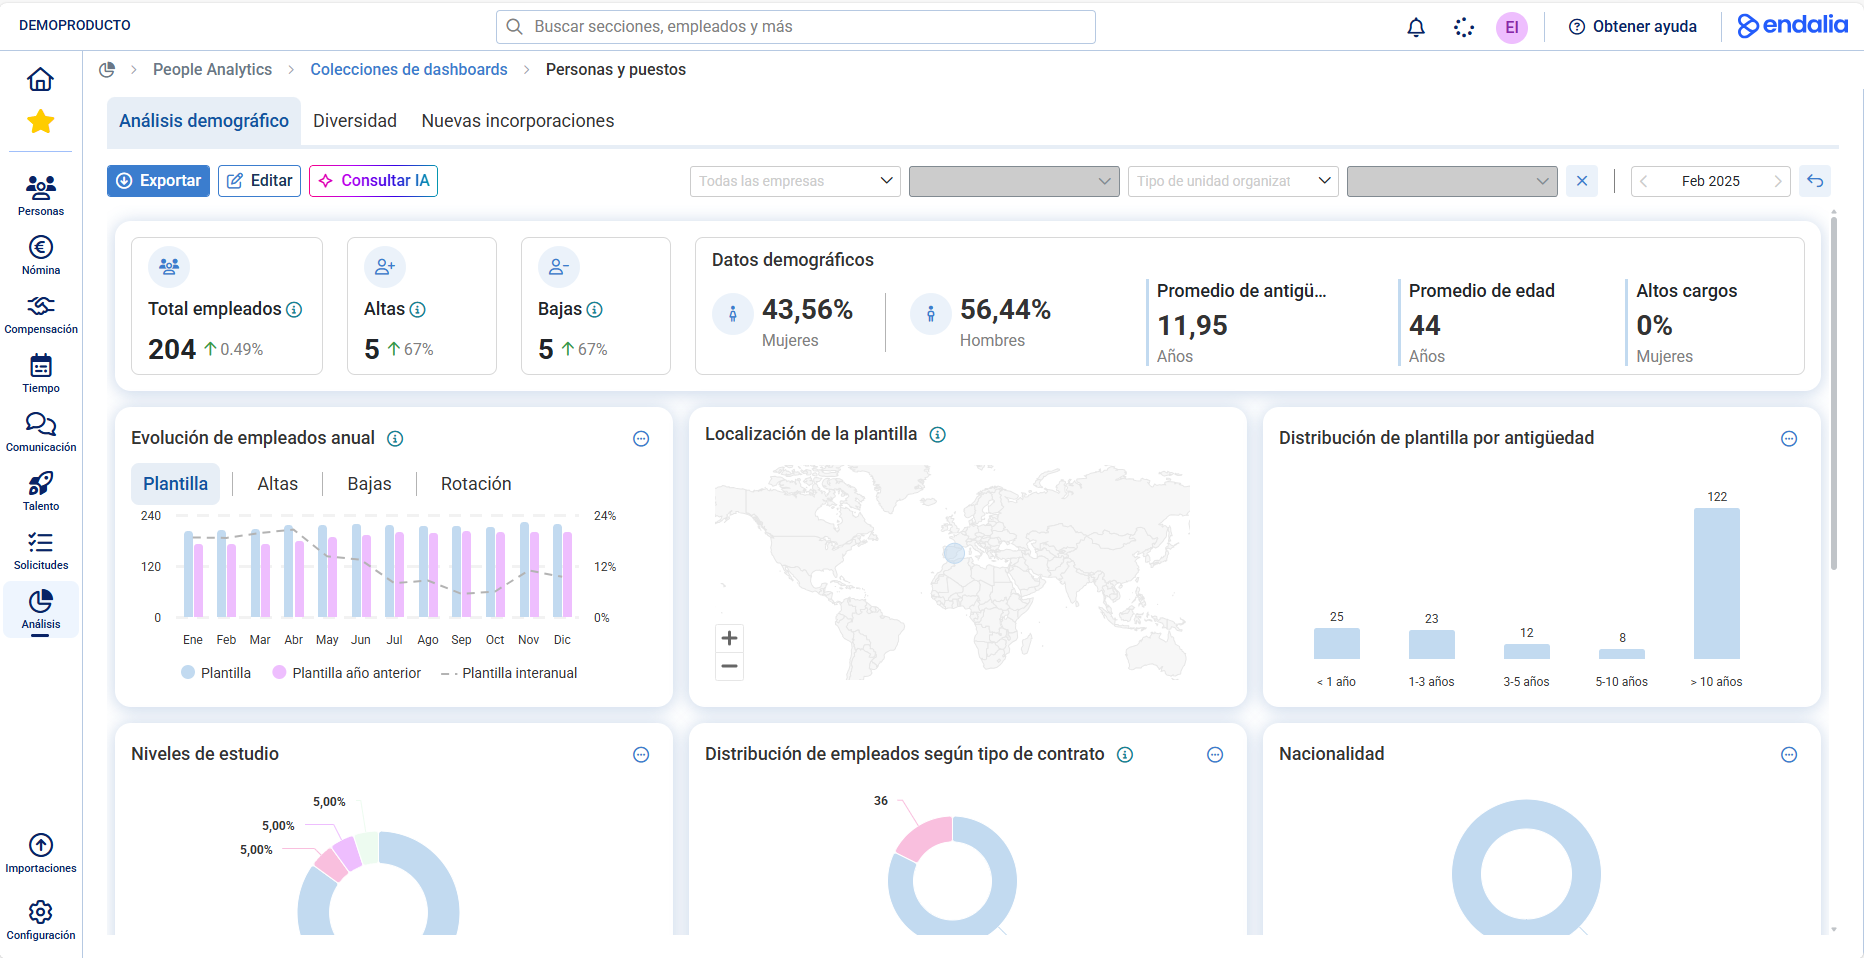Image resolution: width=1864 pixels, height=958 pixels.
Task: Open options menu of Nacionalidad chart
Action: (1789, 755)
